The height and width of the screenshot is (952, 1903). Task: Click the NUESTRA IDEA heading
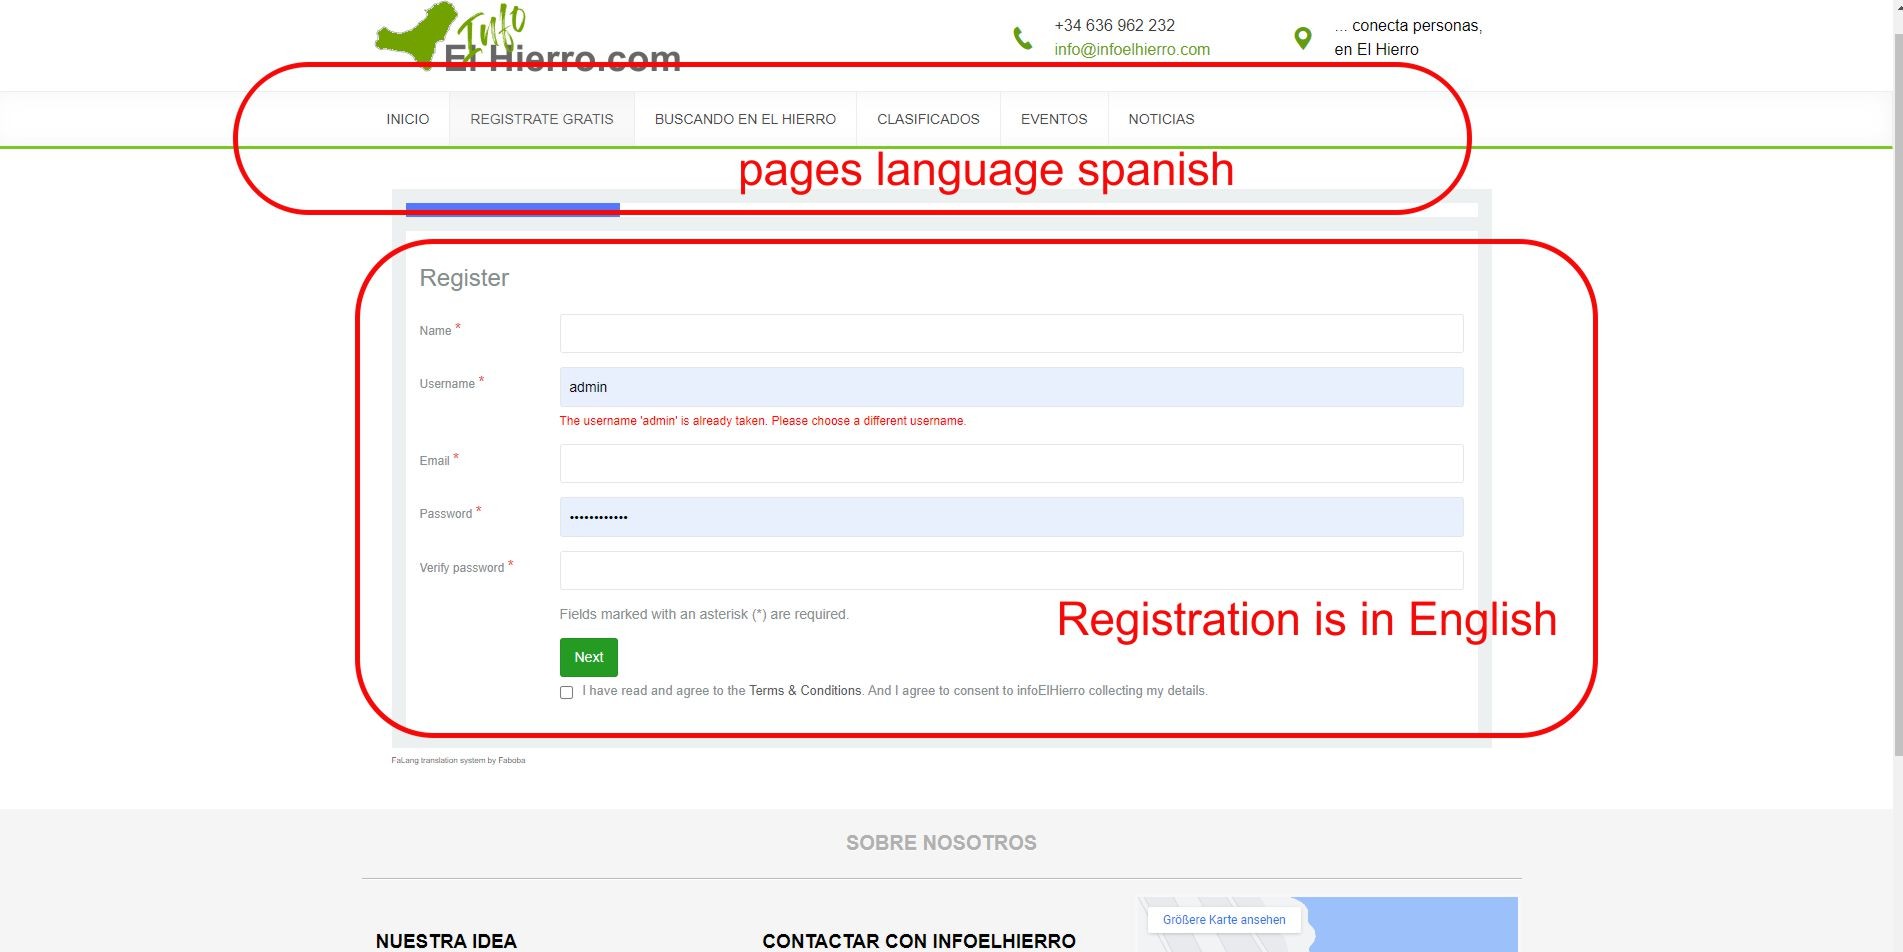pyautogui.click(x=446, y=941)
